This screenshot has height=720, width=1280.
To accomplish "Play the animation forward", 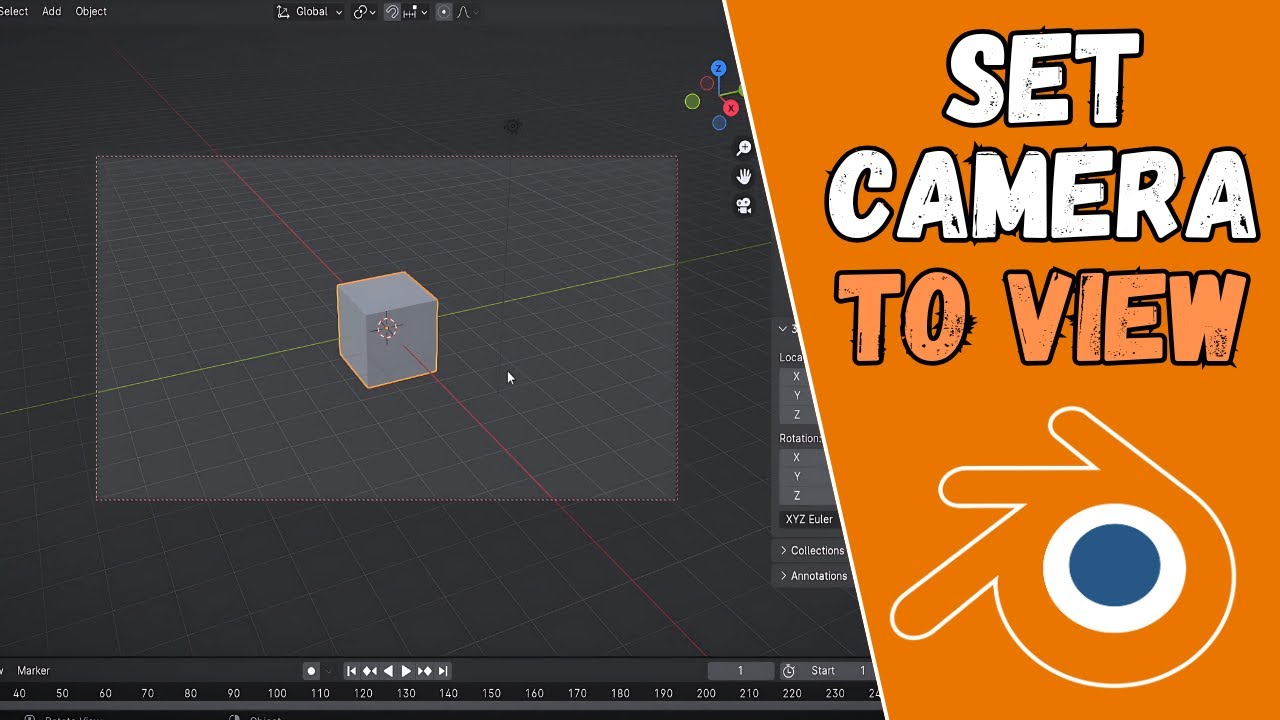I will [406, 671].
